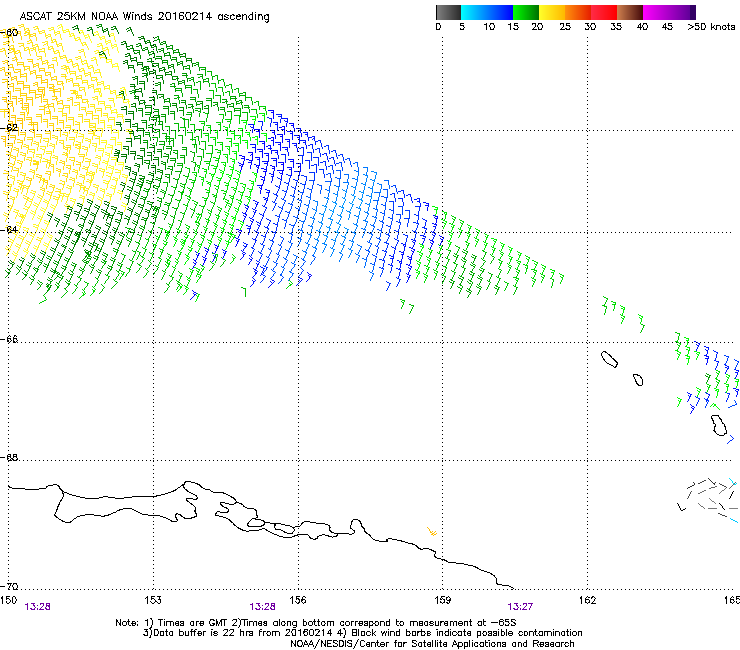Click the longitude label '159'
Viewport: 740px width, 650px height.
443,600
